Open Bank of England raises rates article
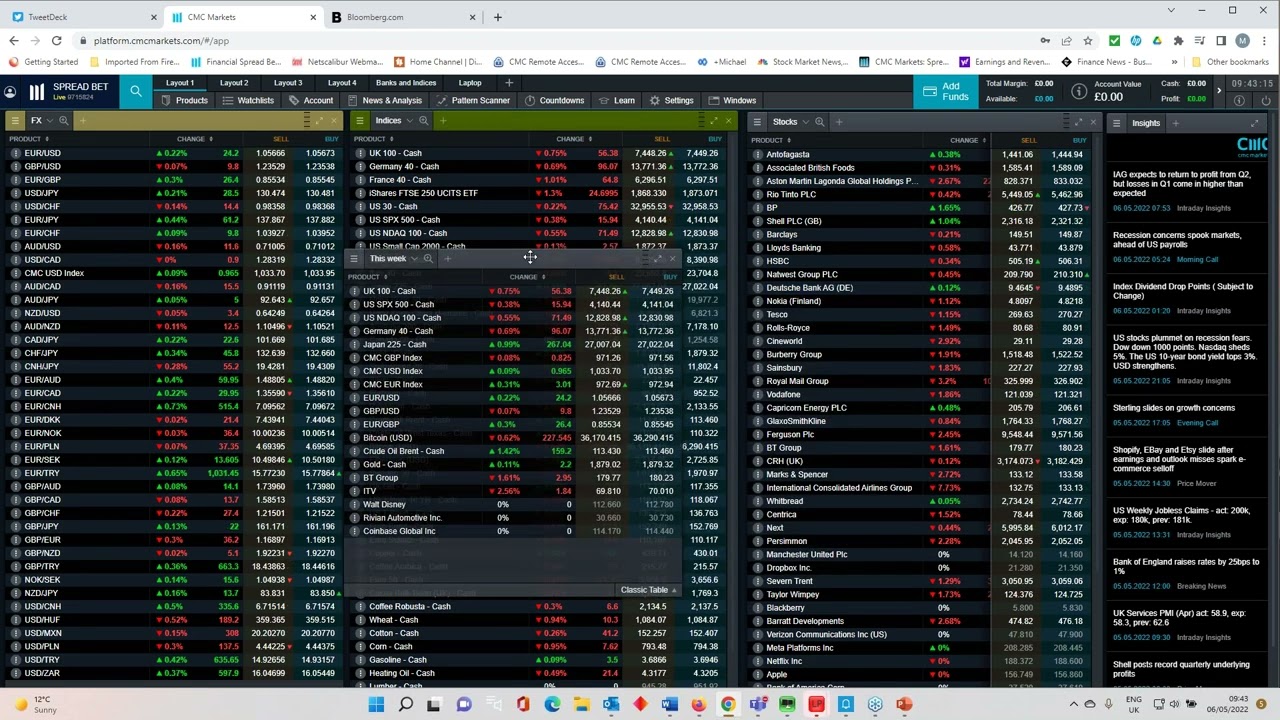Viewport: 1280px width, 720px height. pyautogui.click(x=1186, y=567)
